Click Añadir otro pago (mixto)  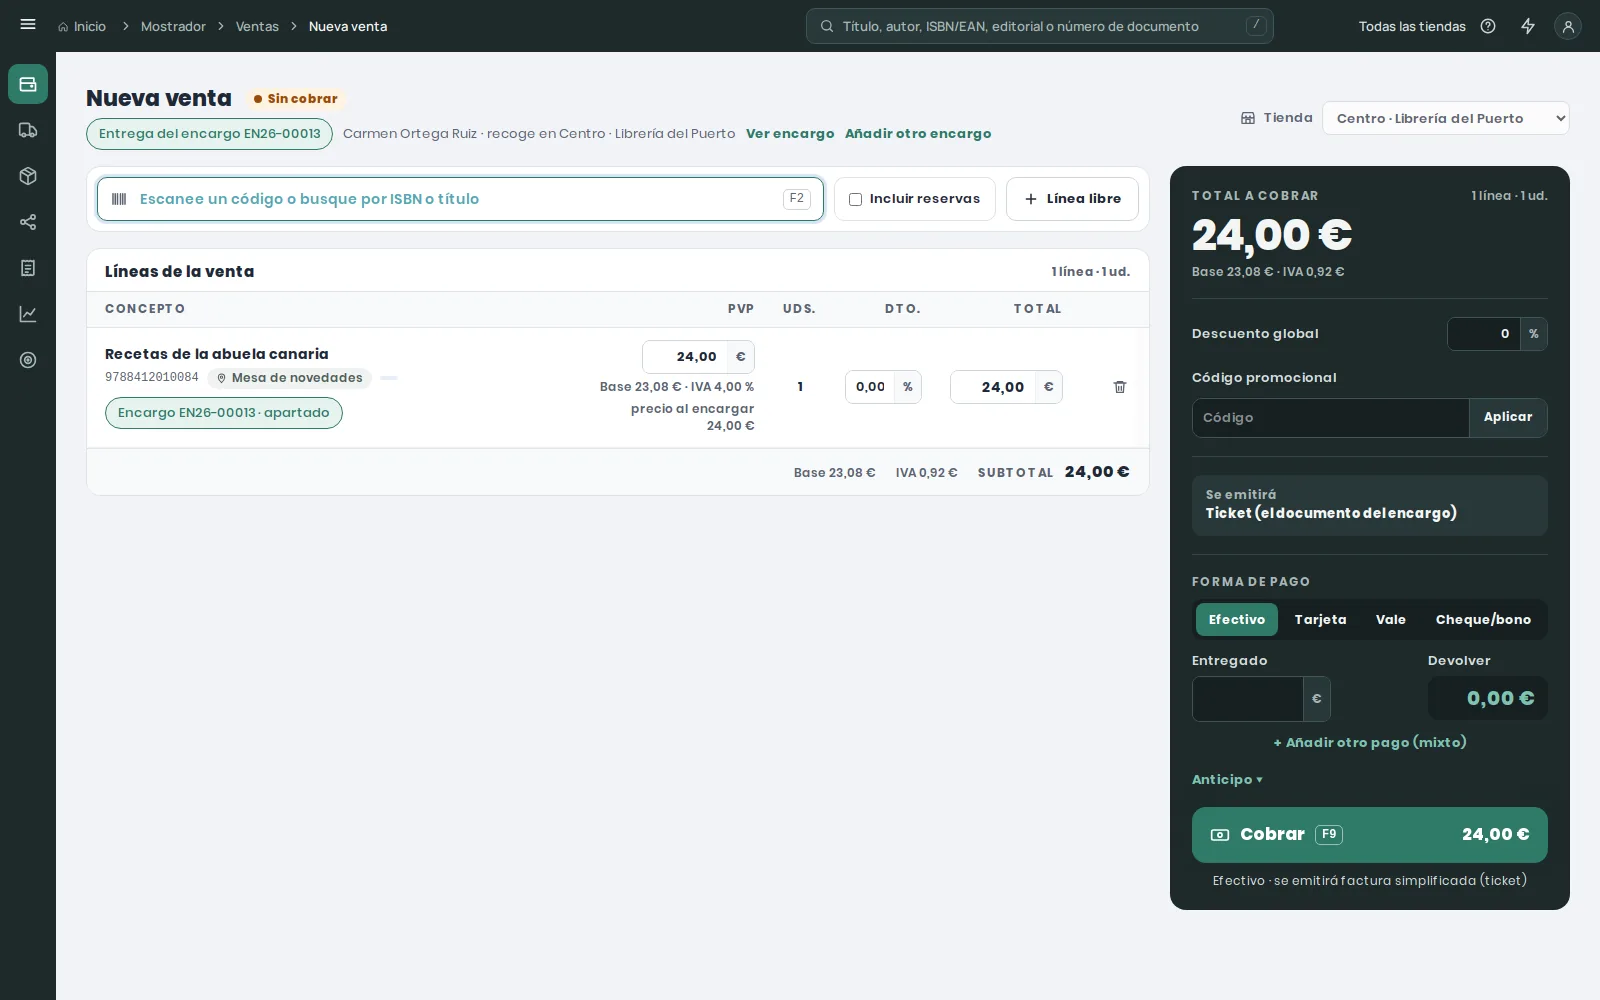click(x=1370, y=742)
